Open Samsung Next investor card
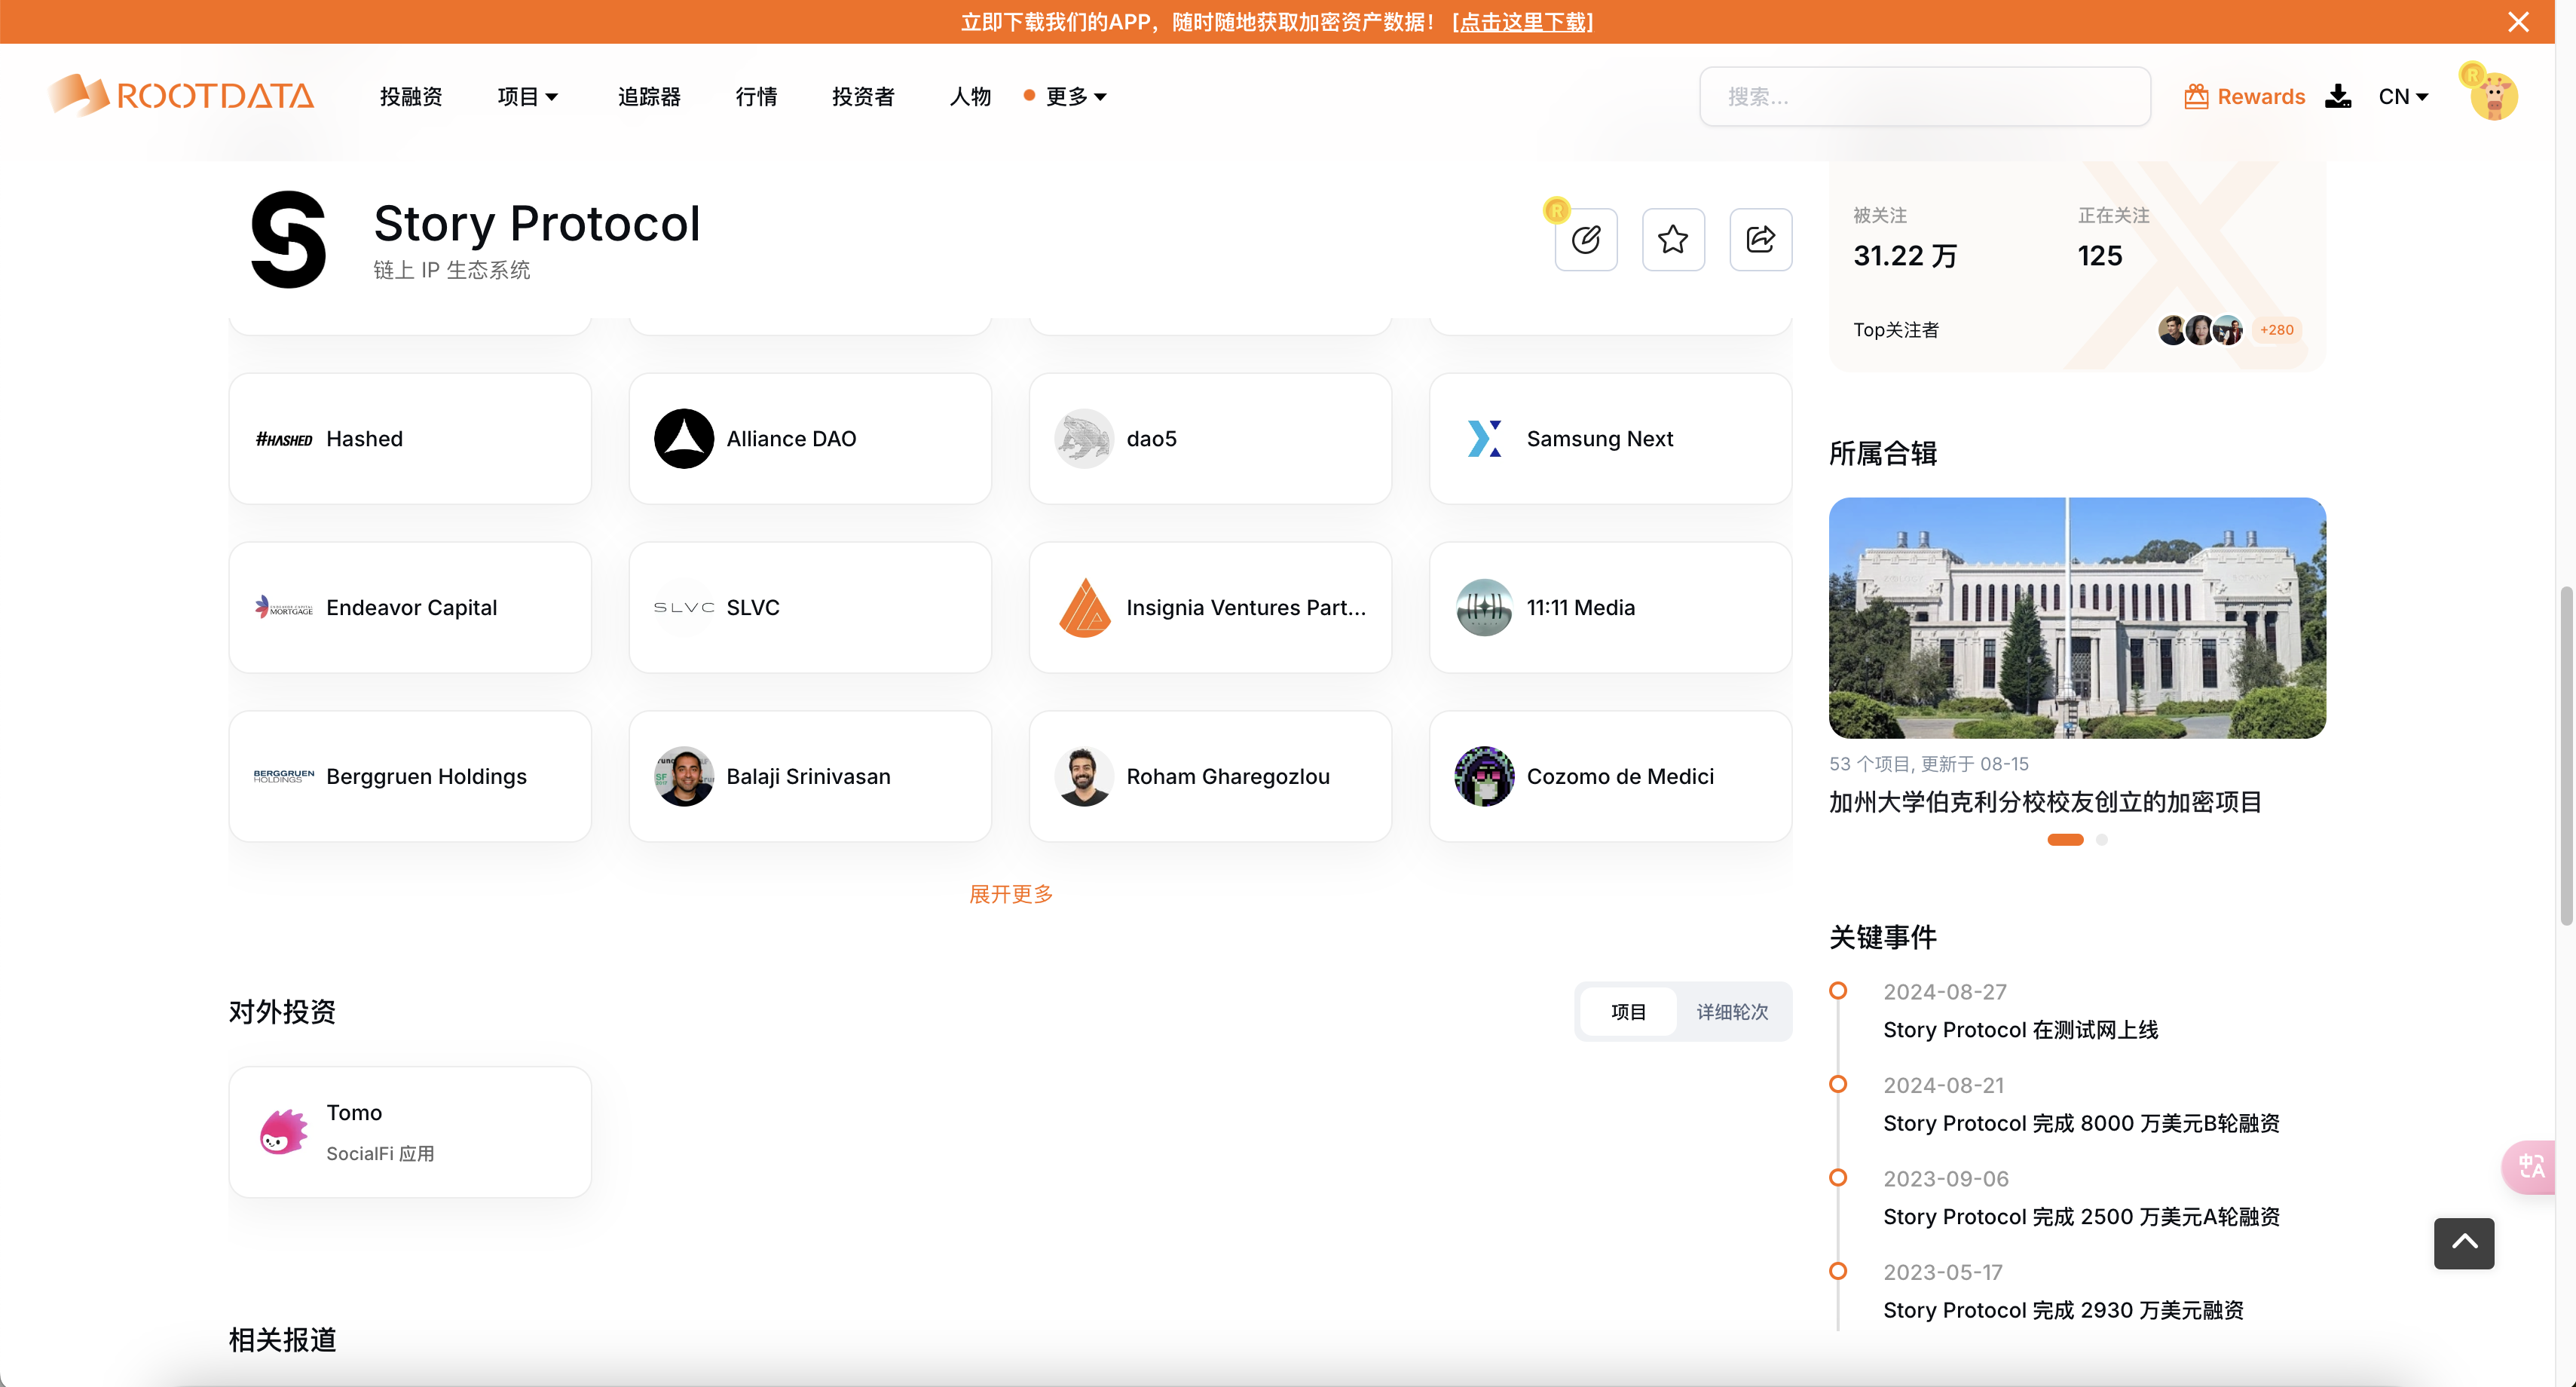 1610,438
